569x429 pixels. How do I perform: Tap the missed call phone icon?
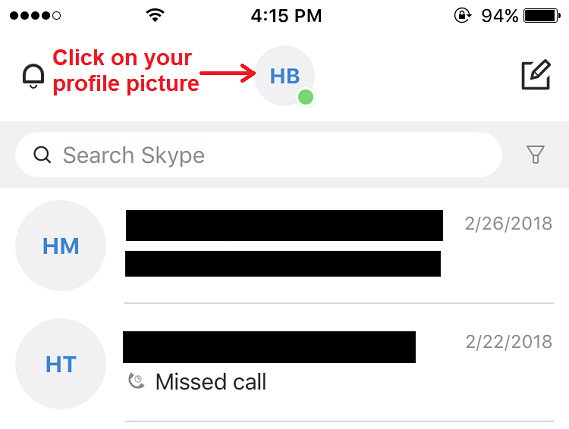point(136,381)
